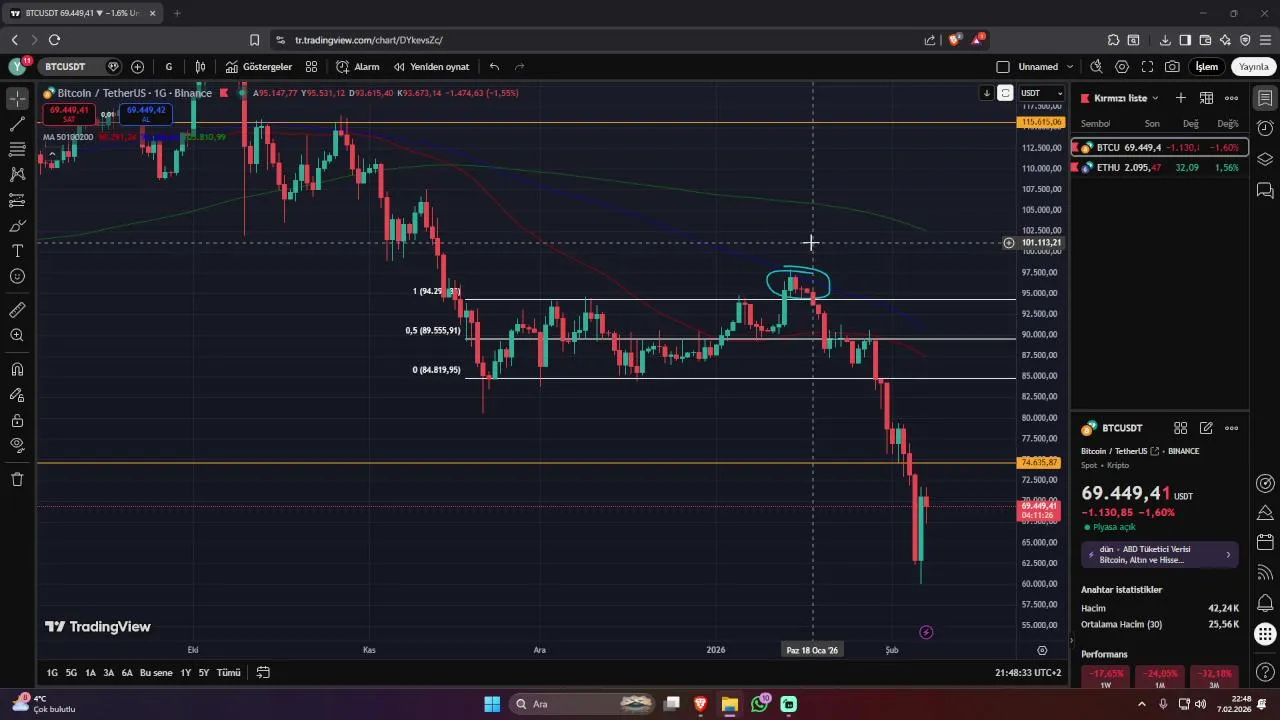Open WhatsApp from the taskbar
This screenshot has height=720, width=1280.
[759, 704]
